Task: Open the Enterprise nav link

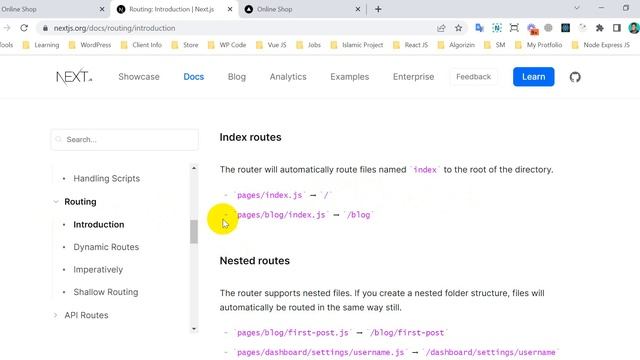Action: pyautogui.click(x=413, y=77)
